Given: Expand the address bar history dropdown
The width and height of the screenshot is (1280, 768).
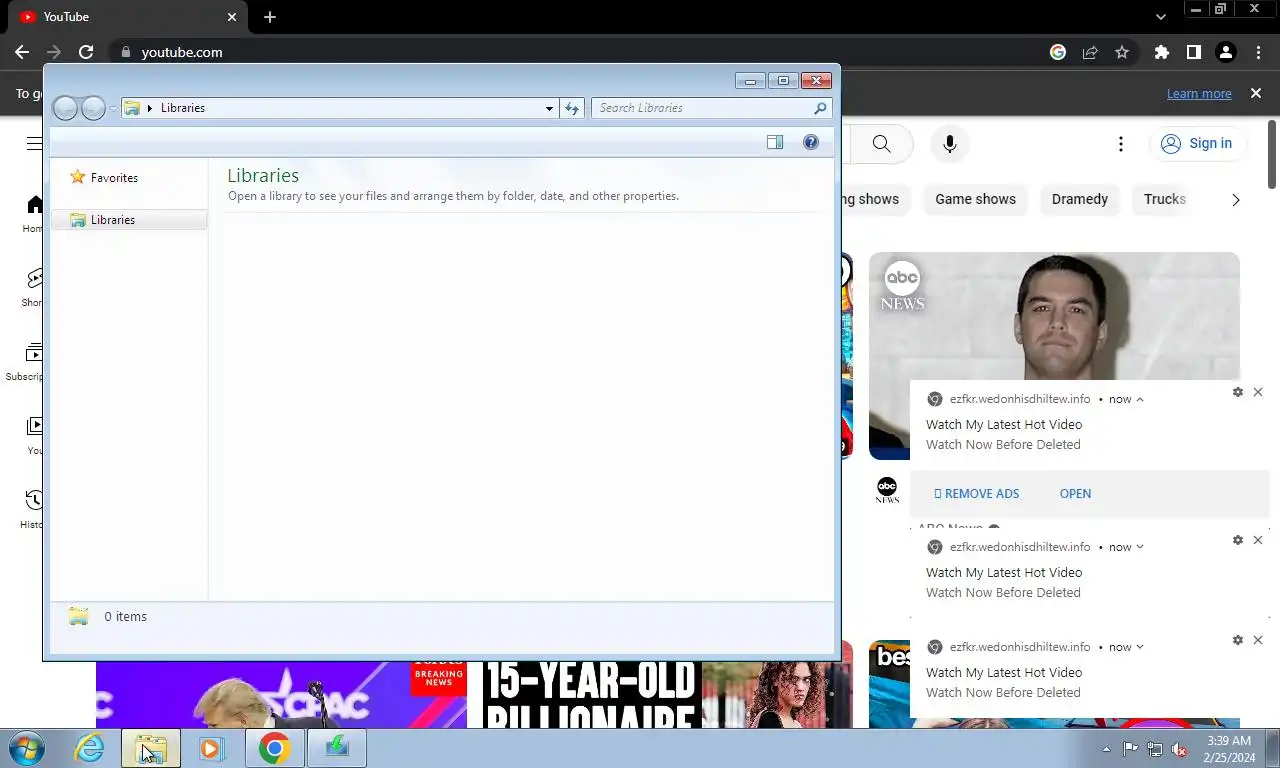Looking at the screenshot, I should [x=549, y=108].
